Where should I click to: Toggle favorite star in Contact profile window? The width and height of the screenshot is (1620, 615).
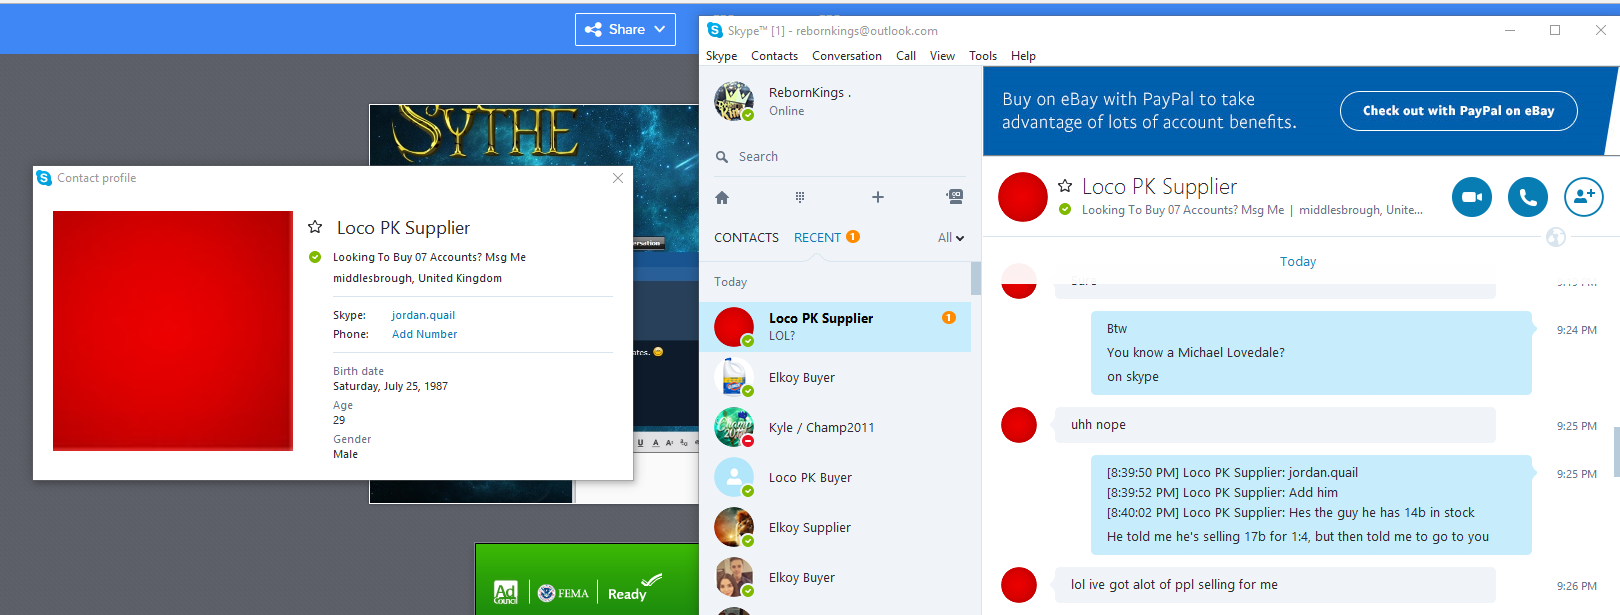315,227
